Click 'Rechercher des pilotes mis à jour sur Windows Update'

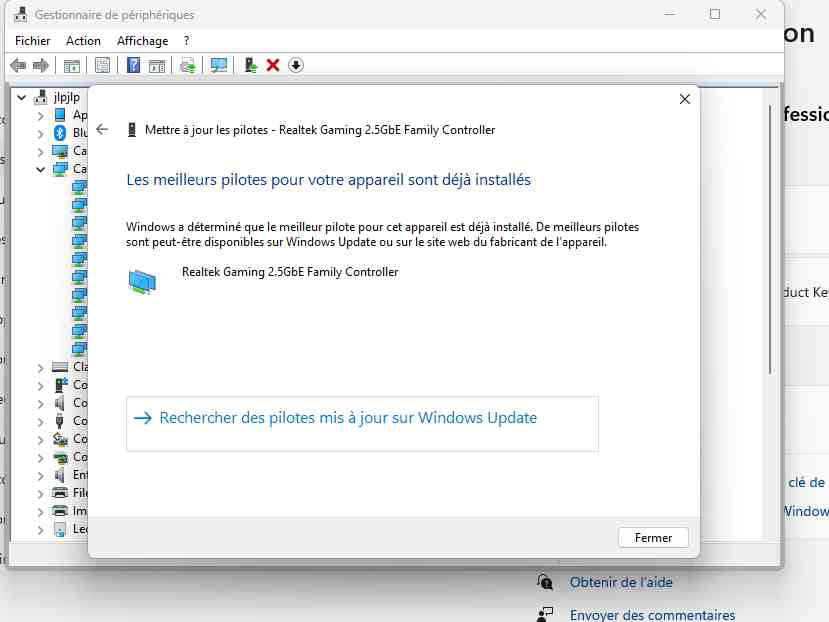pos(362,424)
